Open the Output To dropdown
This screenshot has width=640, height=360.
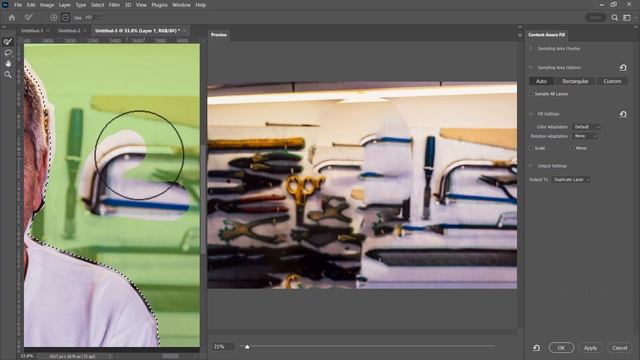571,180
